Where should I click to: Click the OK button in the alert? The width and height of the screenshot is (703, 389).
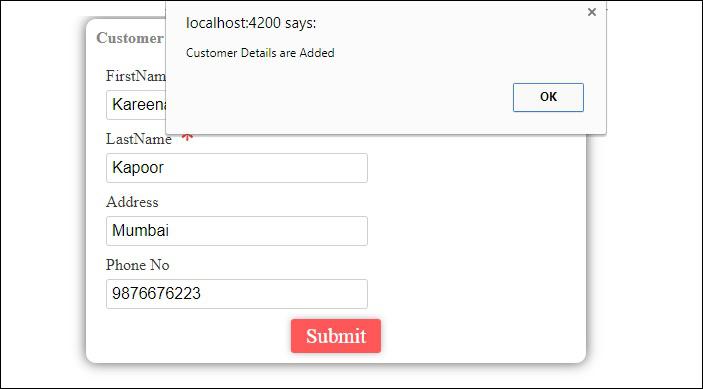pyautogui.click(x=548, y=97)
